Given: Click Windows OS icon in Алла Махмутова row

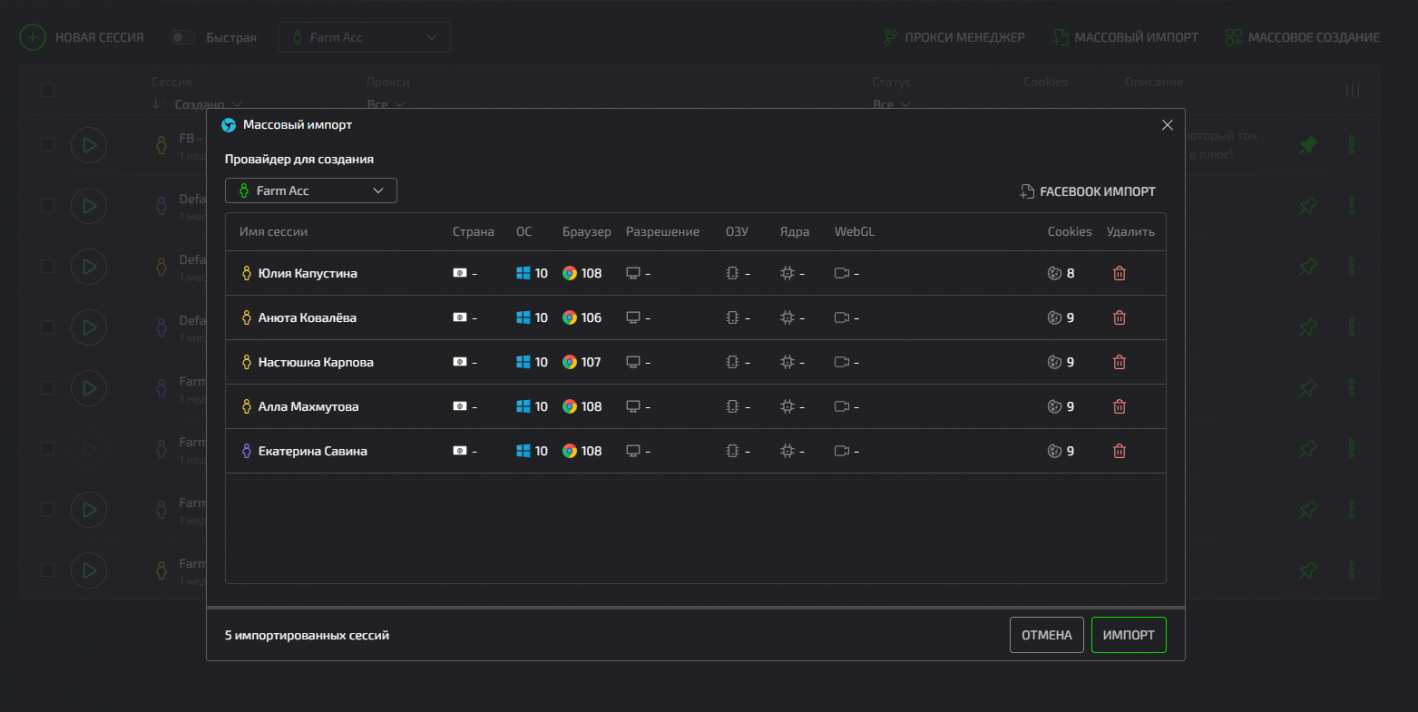Looking at the screenshot, I should pos(523,407).
